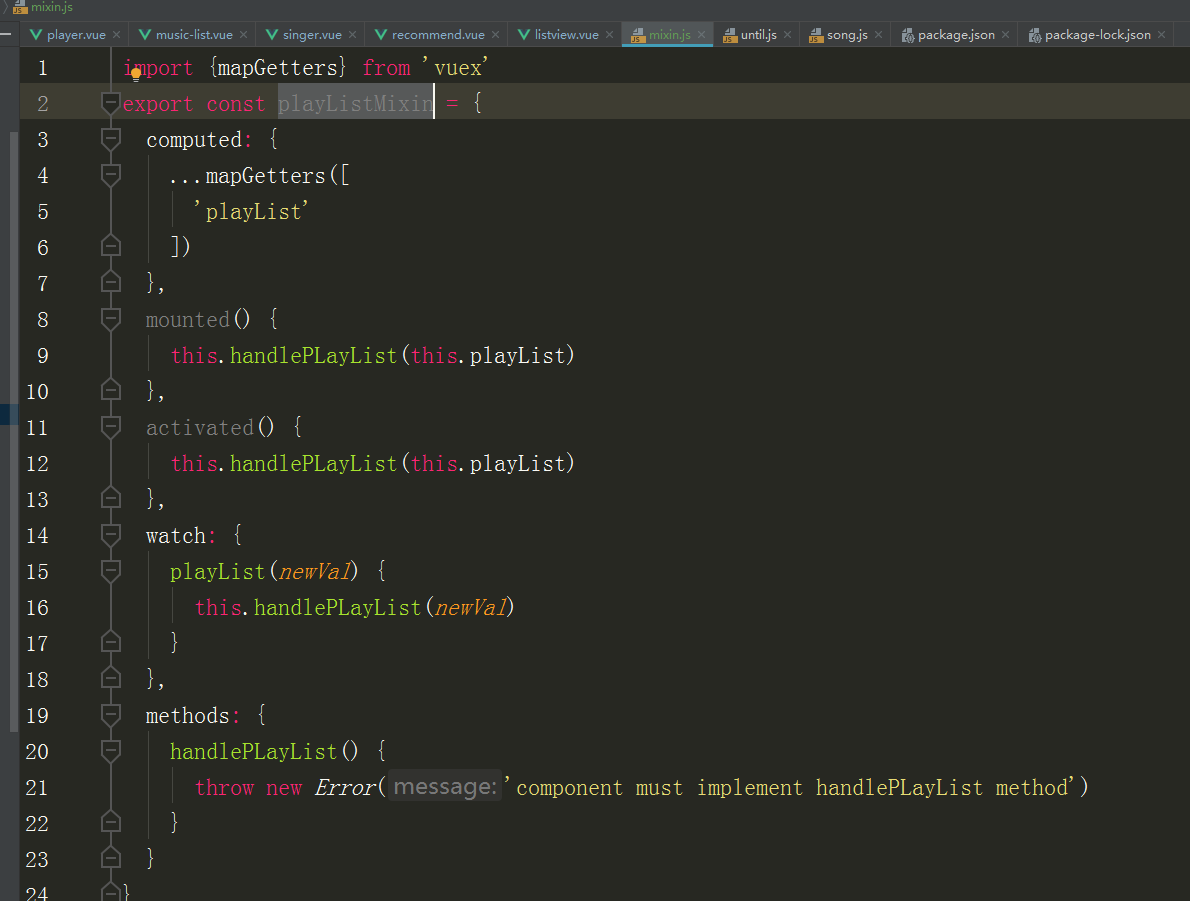
Task: Click the fold end marker on line 10
Action: pos(111,390)
